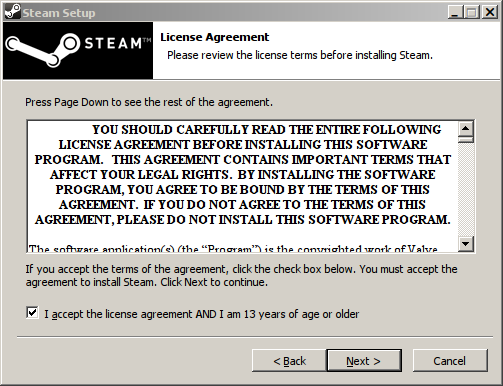Click the grayed-out maximize button
Screen dimensions: 503x386
tap(472, 12)
